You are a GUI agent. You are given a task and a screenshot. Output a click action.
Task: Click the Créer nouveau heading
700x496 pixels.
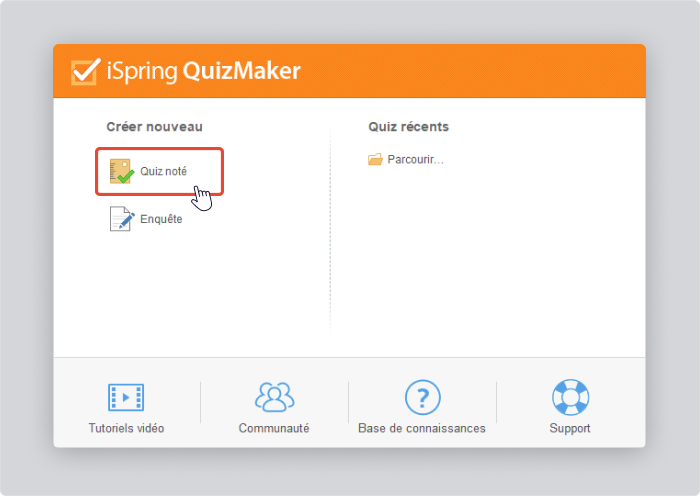click(x=154, y=127)
